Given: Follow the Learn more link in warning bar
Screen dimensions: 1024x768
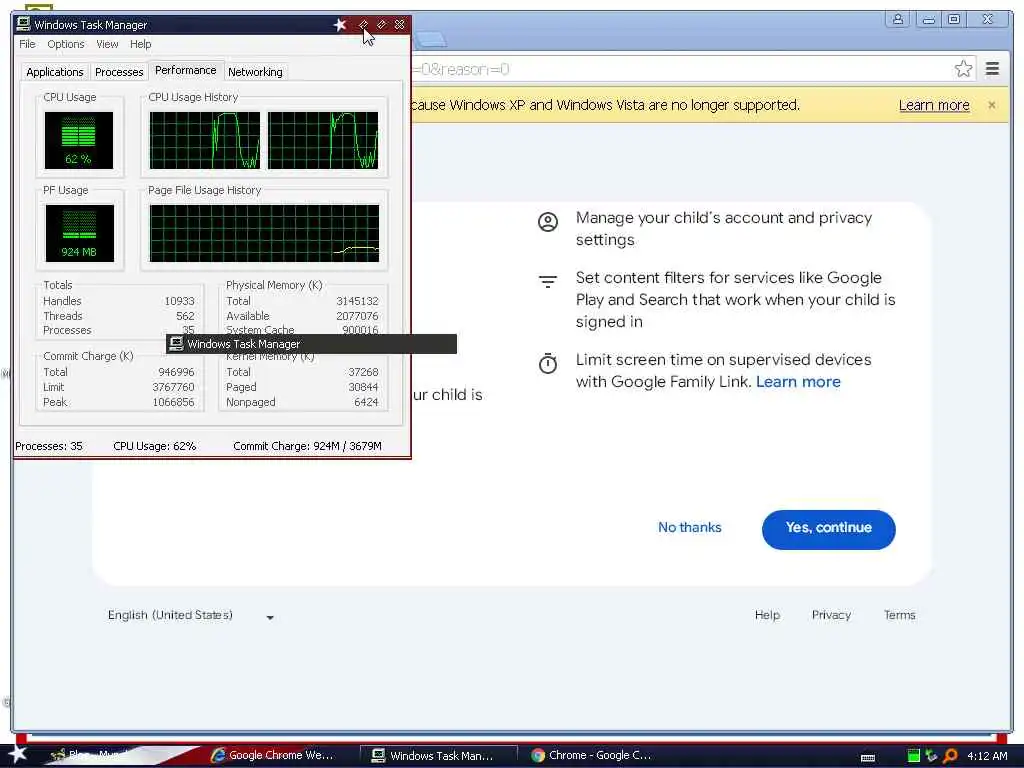Looking at the screenshot, I should click(934, 105).
